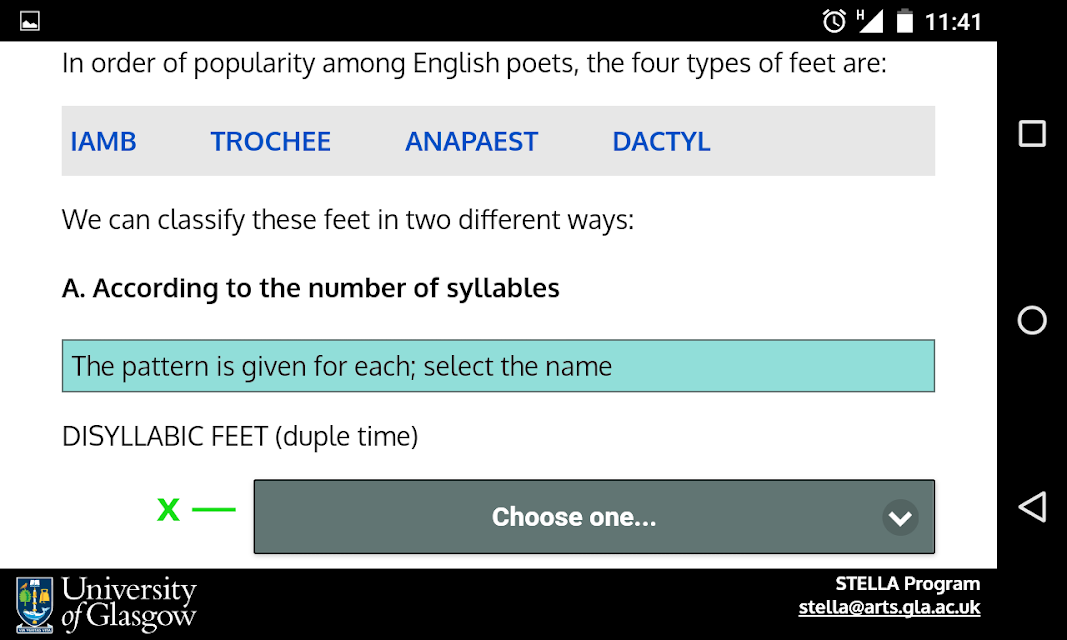Click the STELLA Program footer text
The width and height of the screenshot is (1067, 640).
point(908,584)
